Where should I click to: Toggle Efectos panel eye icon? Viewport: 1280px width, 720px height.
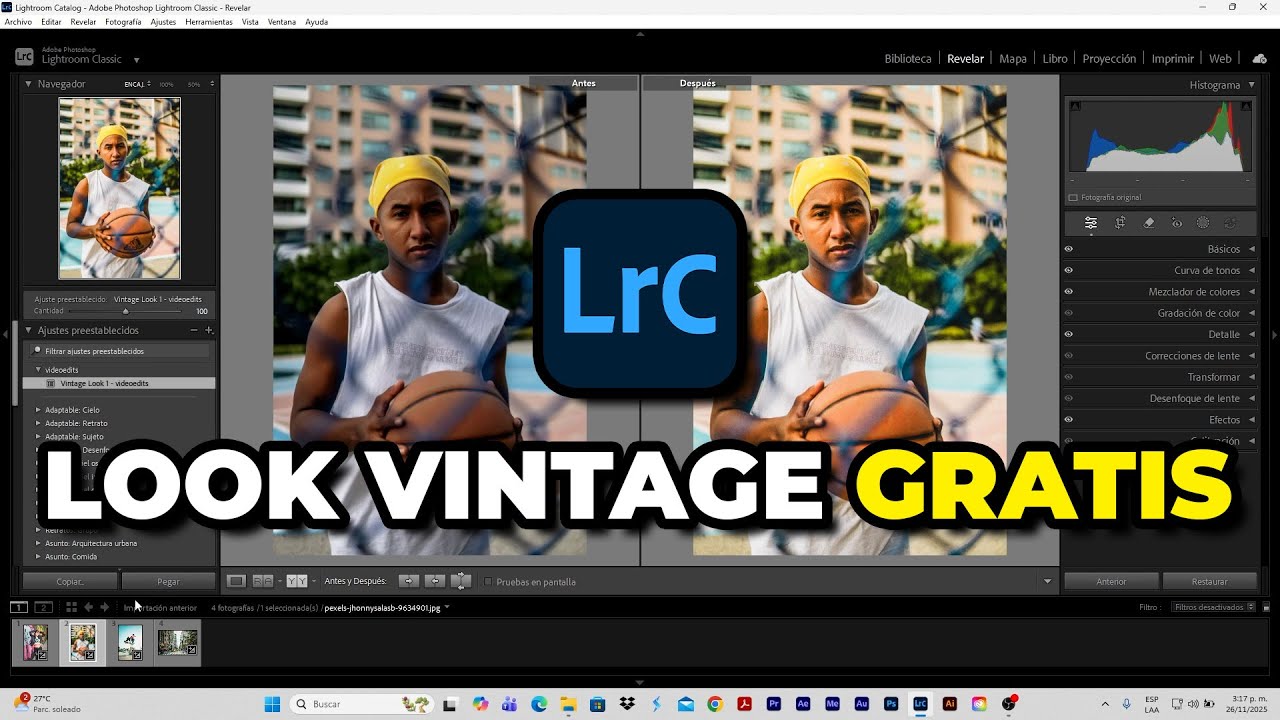click(1068, 420)
